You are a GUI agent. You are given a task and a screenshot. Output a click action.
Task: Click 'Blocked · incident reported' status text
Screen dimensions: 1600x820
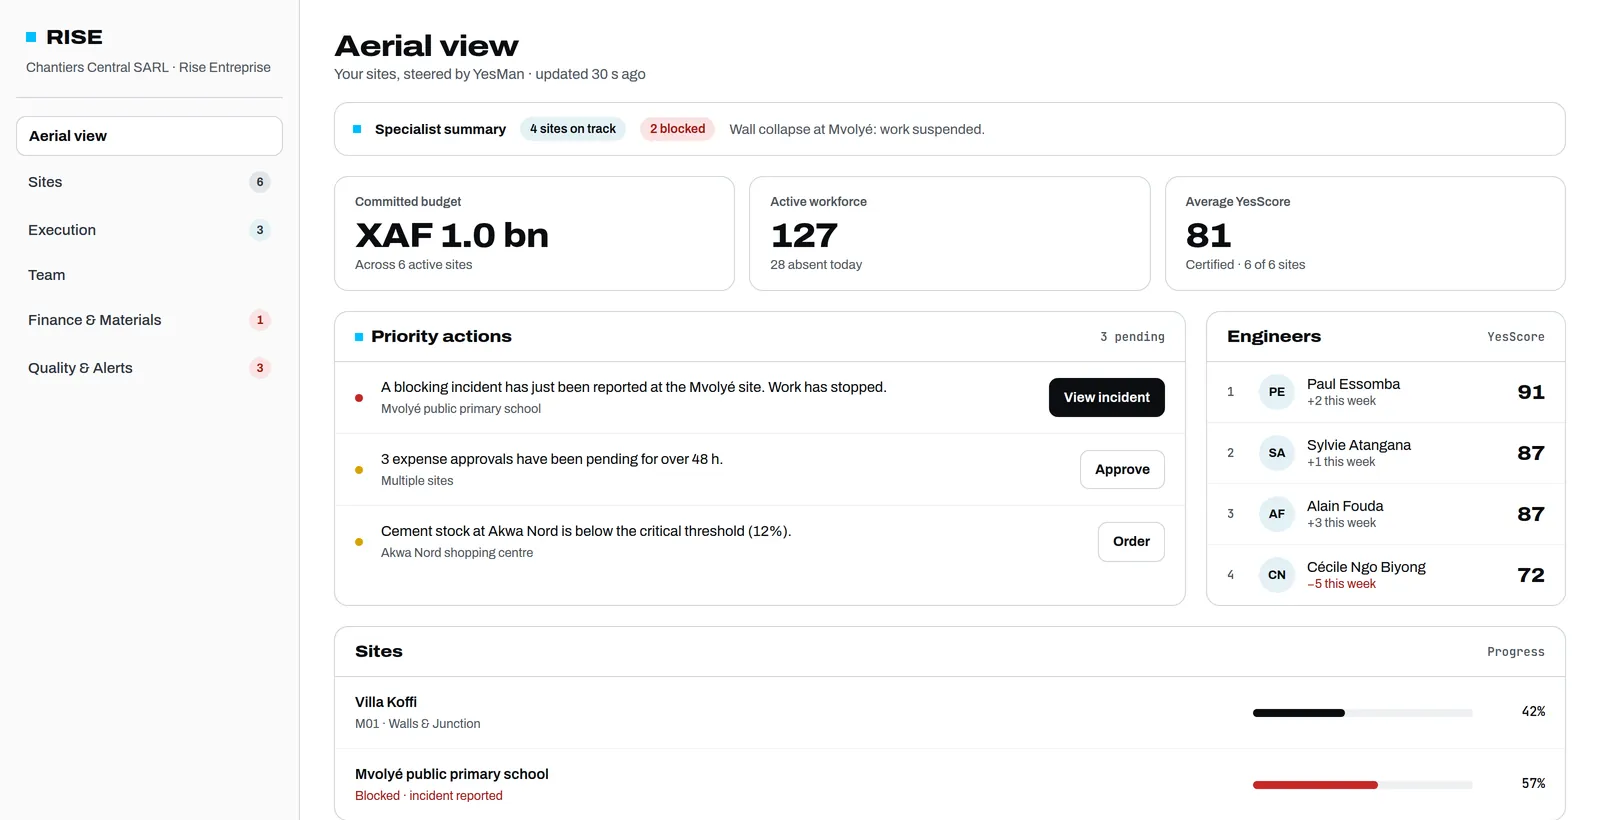[x=429, y=796]
